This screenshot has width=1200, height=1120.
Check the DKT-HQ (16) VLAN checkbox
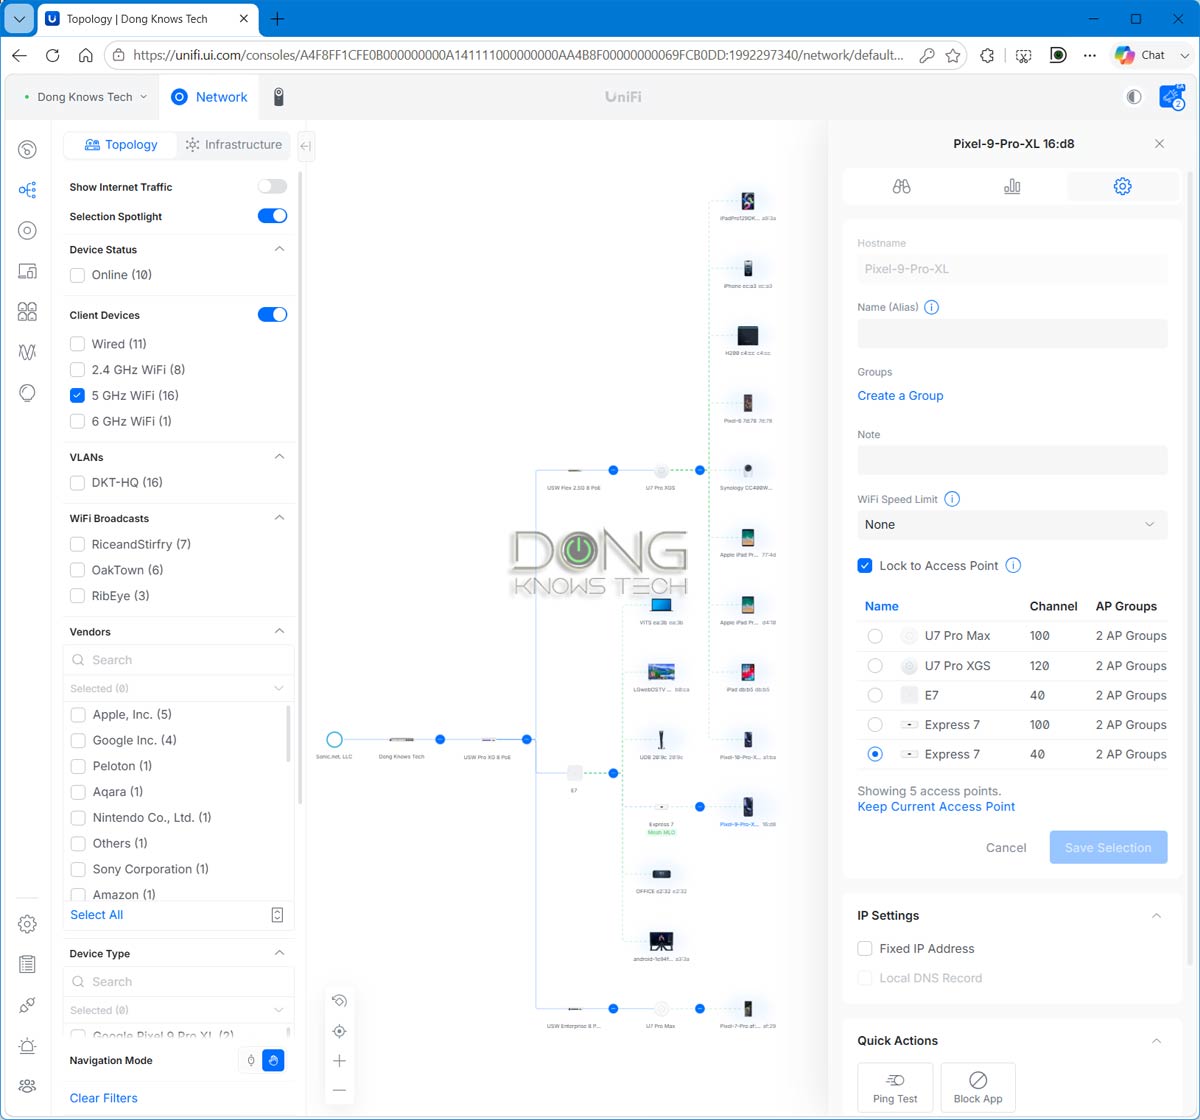tap(77, 483)
